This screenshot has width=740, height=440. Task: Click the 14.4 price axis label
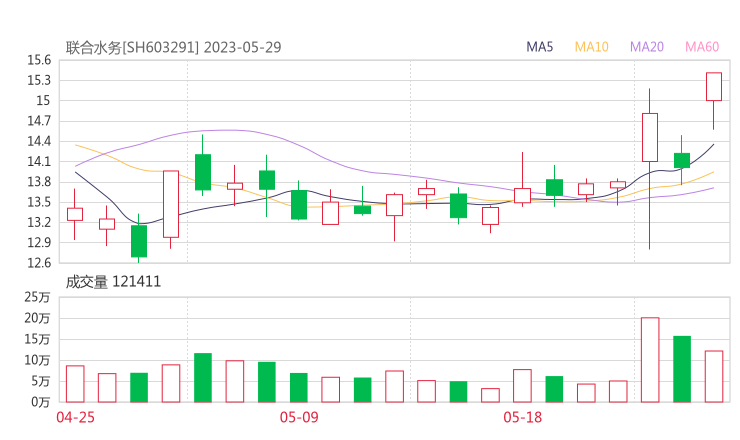(39, 141)
